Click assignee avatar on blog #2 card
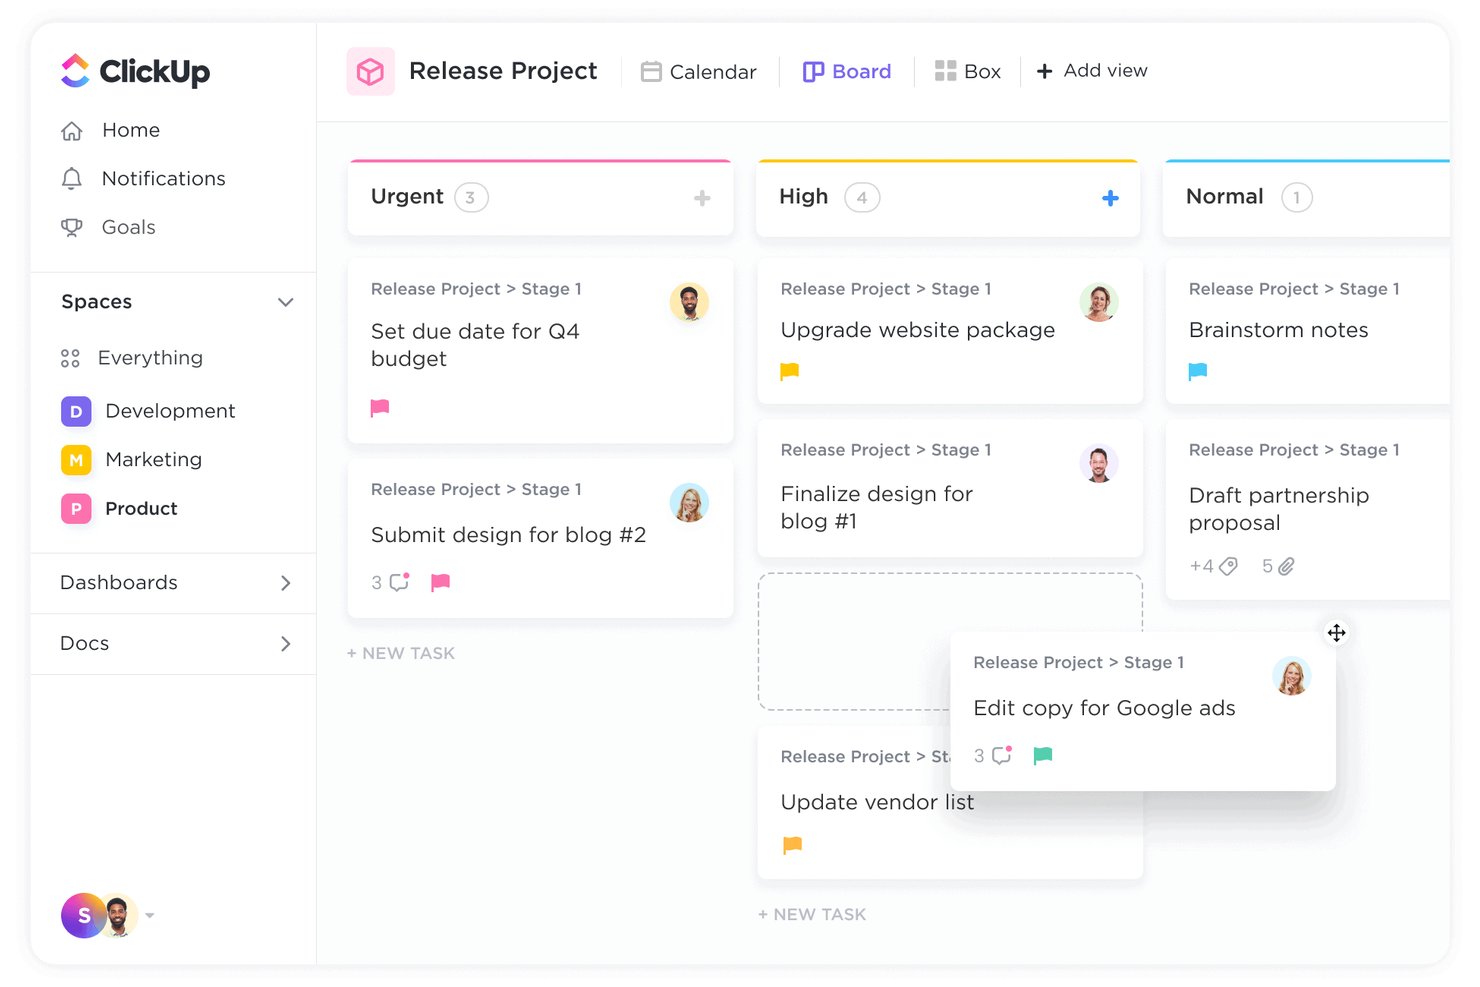The image size is (1480, 987). coord(689,503)
